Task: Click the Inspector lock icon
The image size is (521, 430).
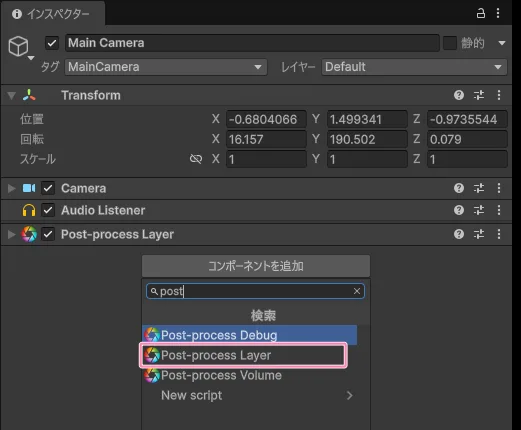Action: (x=481, y=13)
